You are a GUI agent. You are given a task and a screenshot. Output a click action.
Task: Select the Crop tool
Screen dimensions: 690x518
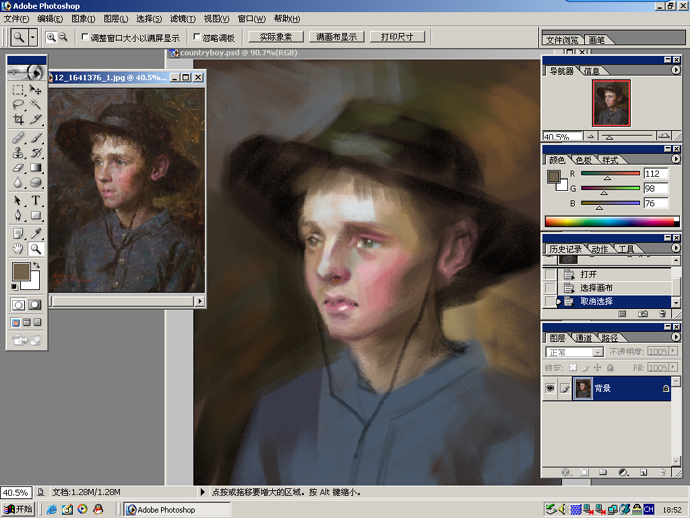(18, 119)
